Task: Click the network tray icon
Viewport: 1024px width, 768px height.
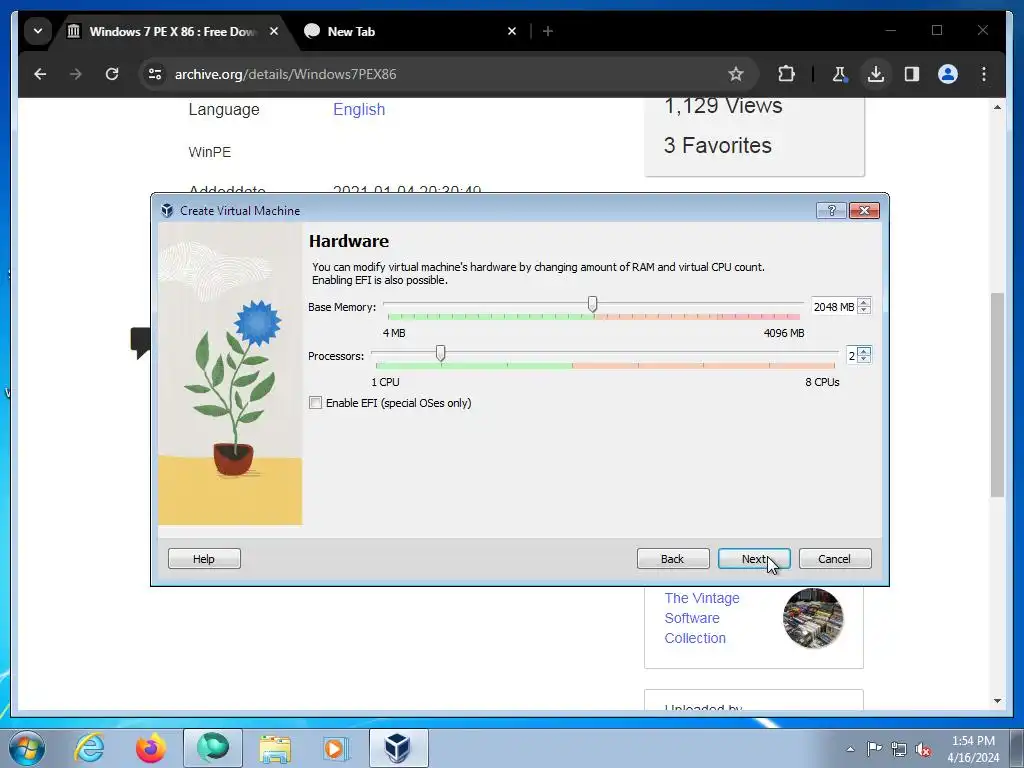Action: click(899, 749)
